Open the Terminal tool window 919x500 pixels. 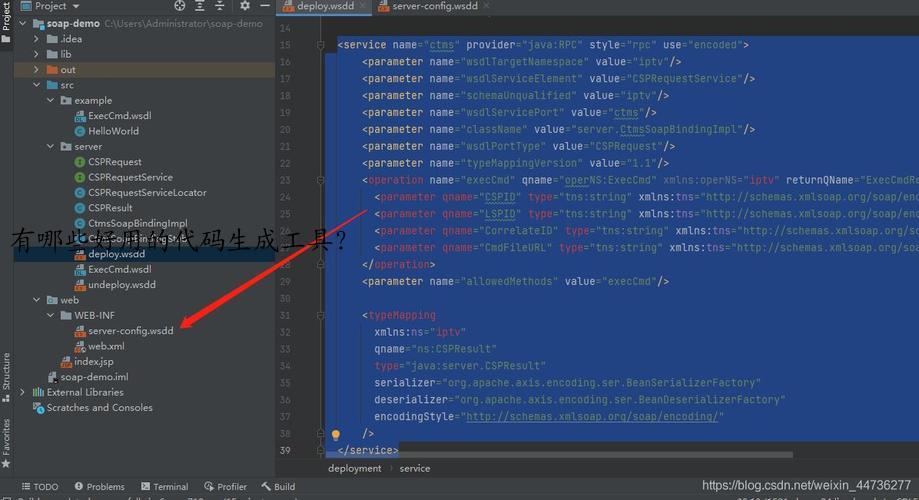click(x=163, y=487)
